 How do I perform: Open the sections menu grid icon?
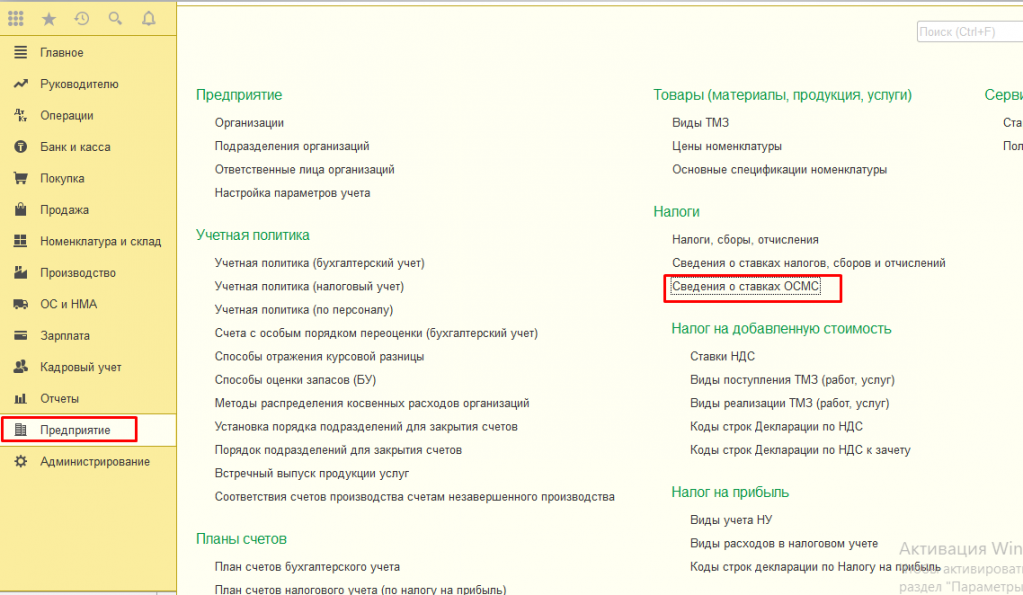pos(16,19)
